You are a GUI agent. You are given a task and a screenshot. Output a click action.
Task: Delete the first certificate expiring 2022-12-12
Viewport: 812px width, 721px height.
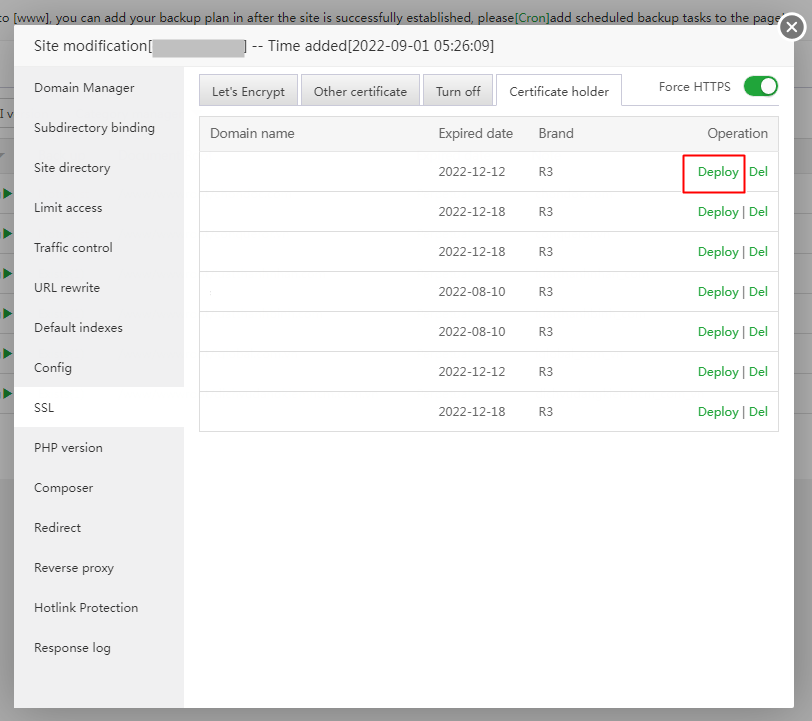[758, 172]
